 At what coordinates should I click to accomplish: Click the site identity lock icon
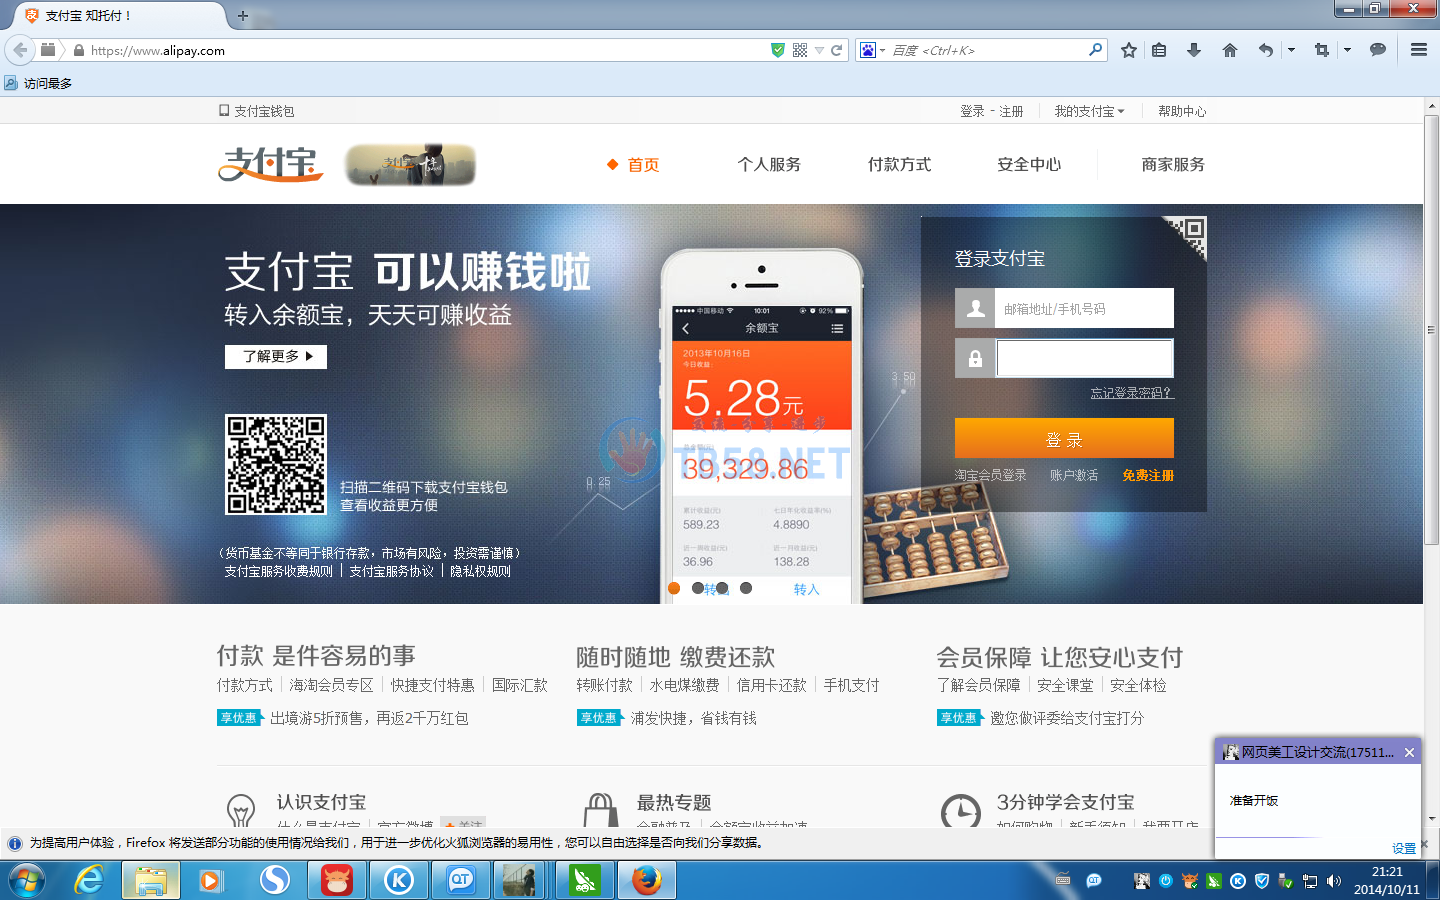78,50
